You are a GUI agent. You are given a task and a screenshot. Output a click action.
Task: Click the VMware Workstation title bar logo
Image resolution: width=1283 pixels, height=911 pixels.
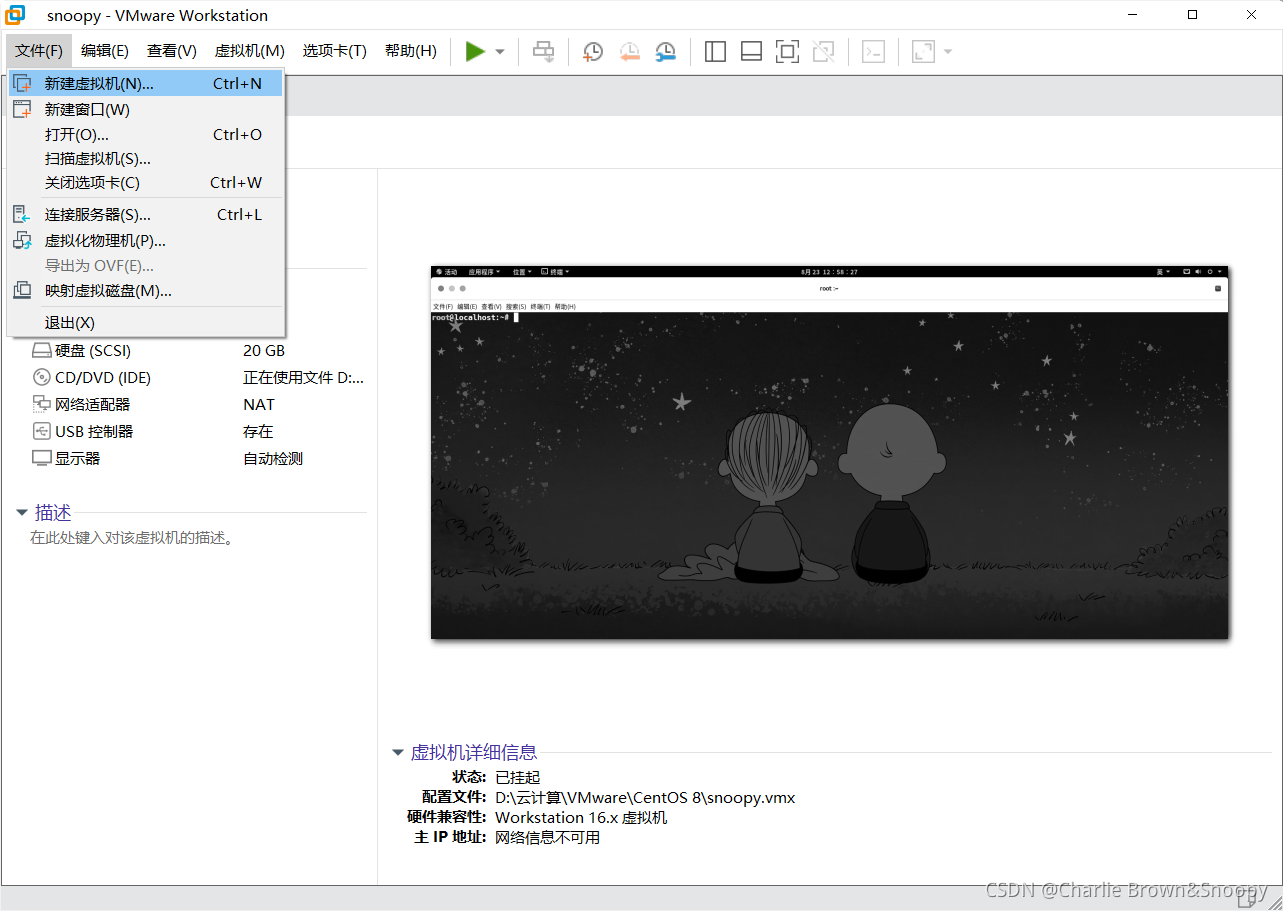tap(16, 15)
